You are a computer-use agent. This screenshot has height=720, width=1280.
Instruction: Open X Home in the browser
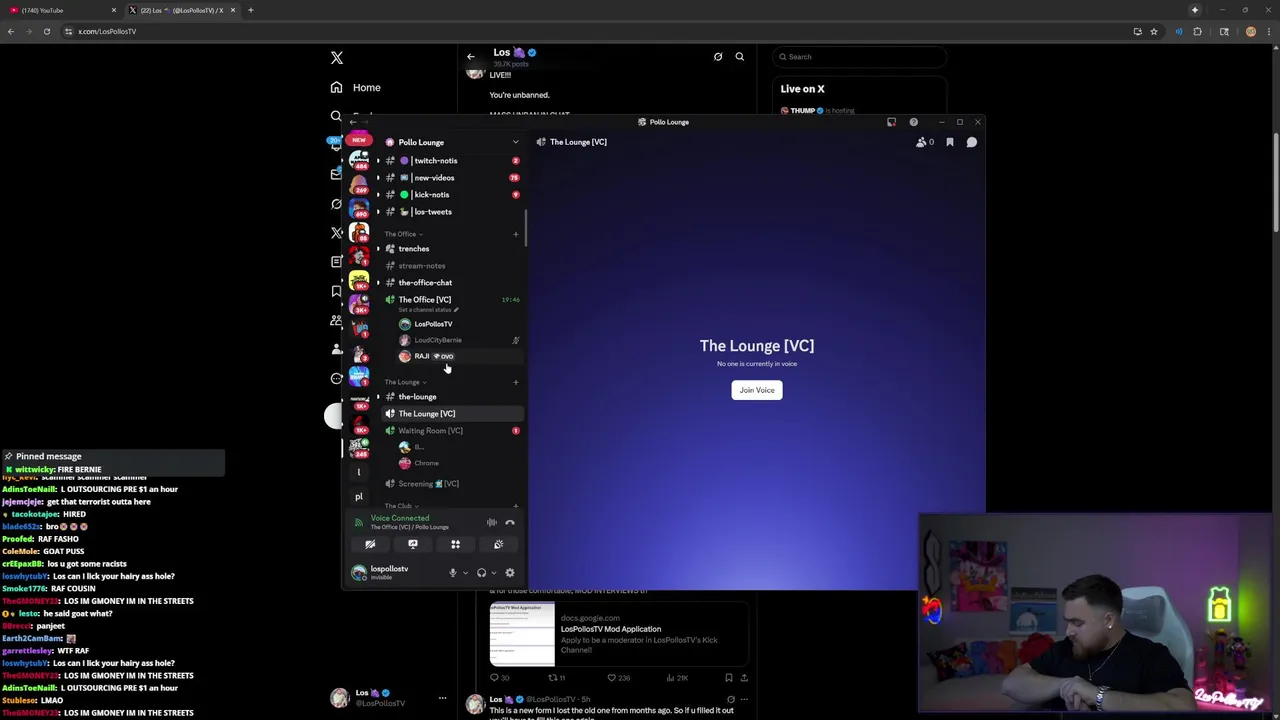(356, 87)
